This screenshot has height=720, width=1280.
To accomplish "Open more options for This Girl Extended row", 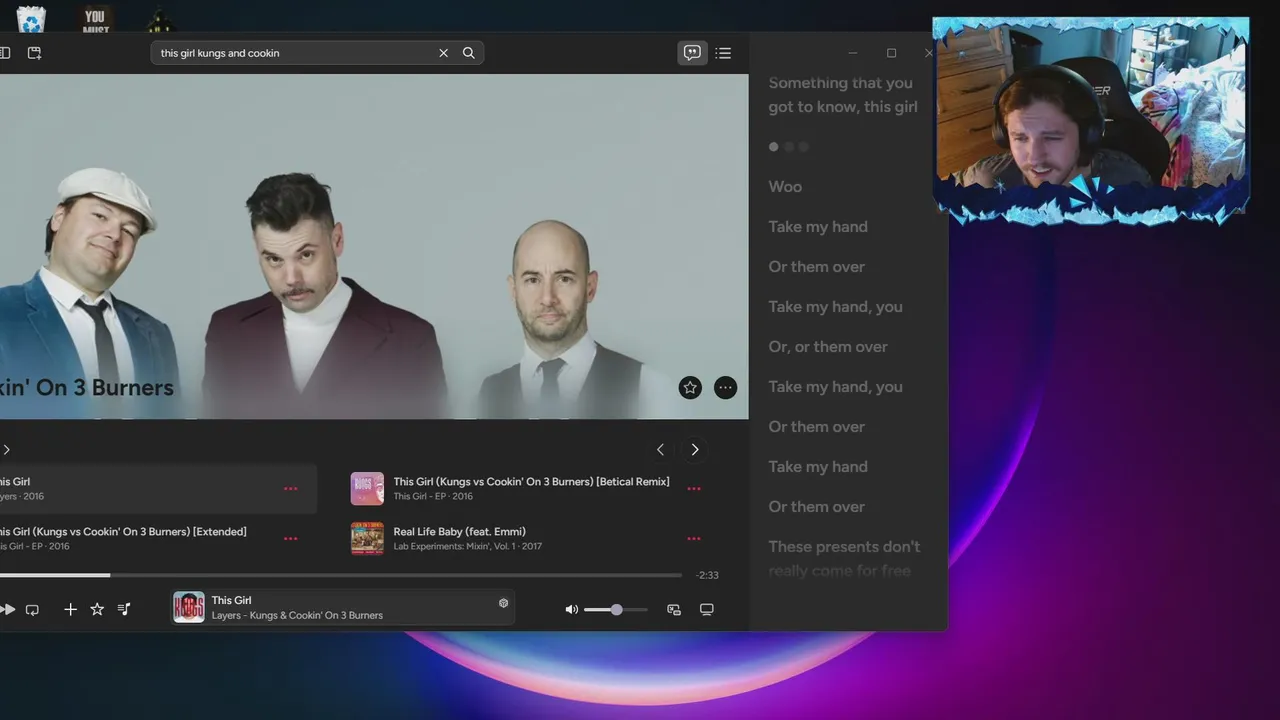I will point(290,539).
